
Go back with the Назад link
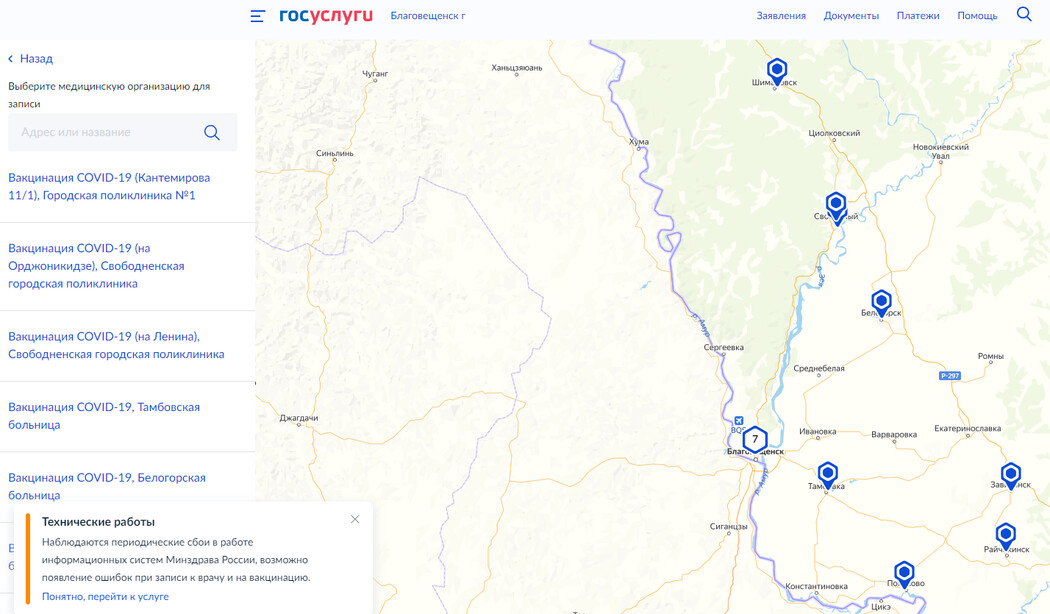(x=30, y=59)
